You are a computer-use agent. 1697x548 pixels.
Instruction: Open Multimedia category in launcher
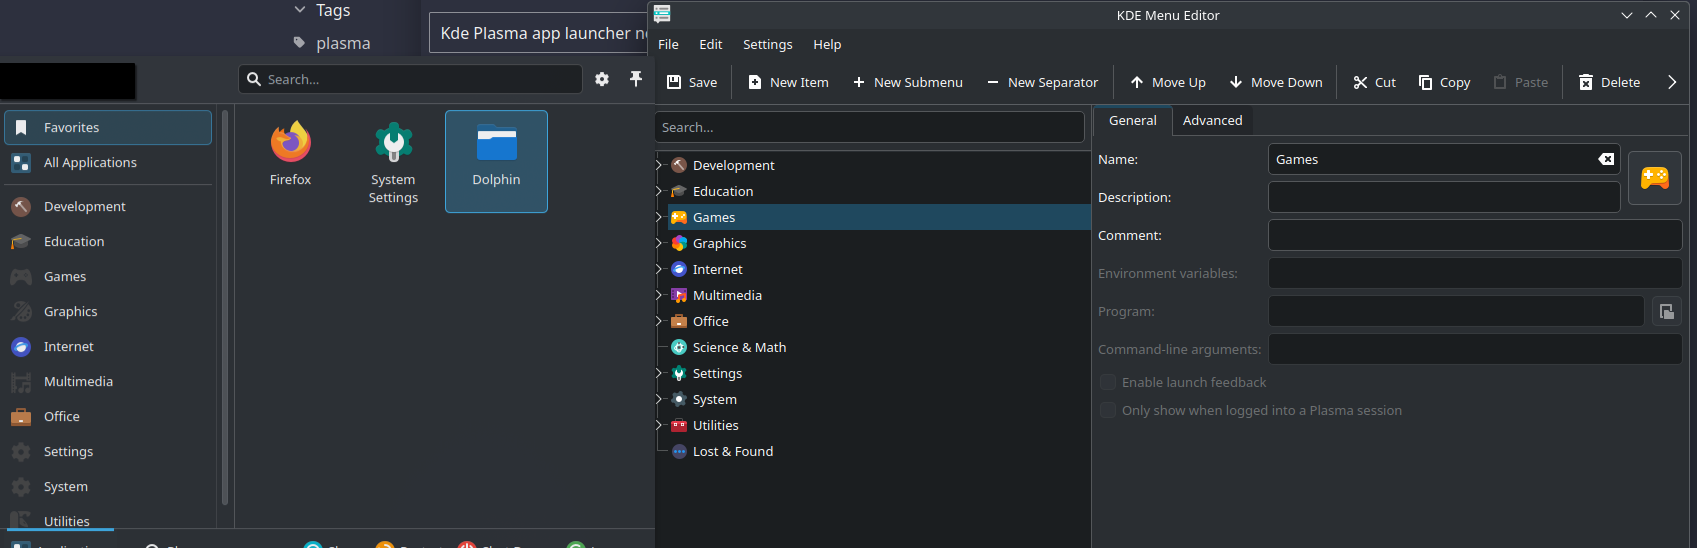coord(108,381)
